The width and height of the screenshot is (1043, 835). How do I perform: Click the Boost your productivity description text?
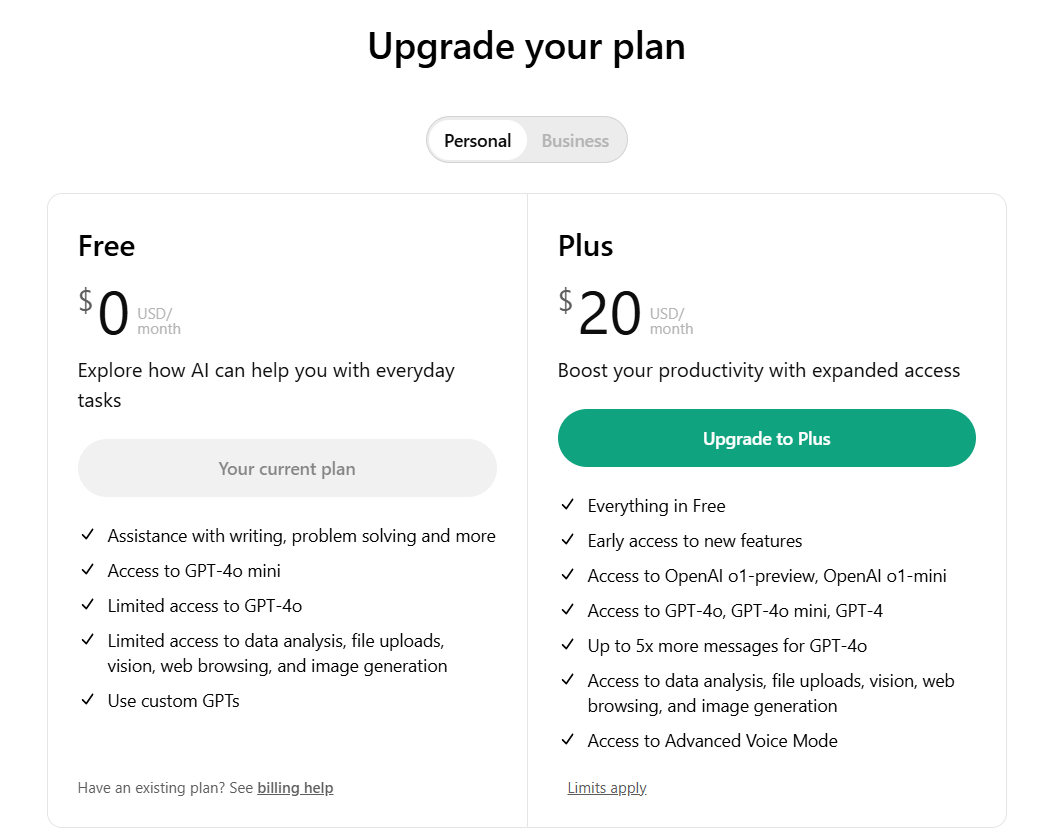[759, 371]
